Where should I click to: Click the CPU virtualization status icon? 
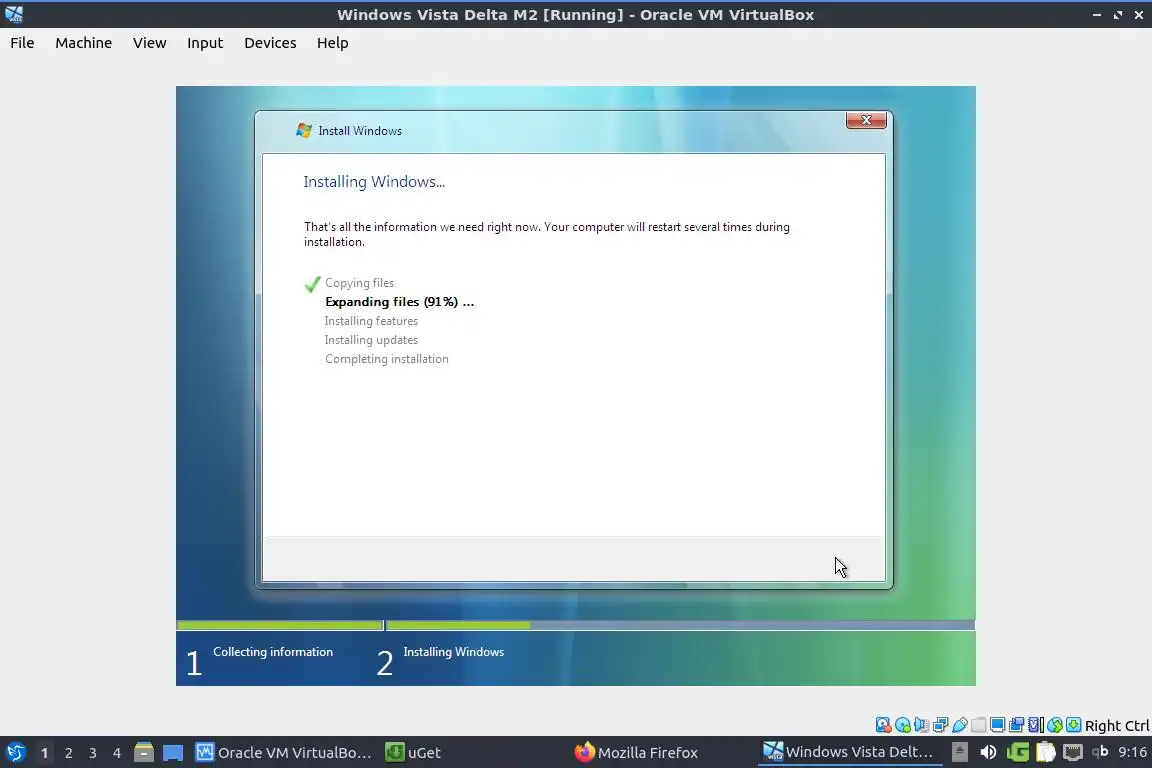pos(1036,725)
